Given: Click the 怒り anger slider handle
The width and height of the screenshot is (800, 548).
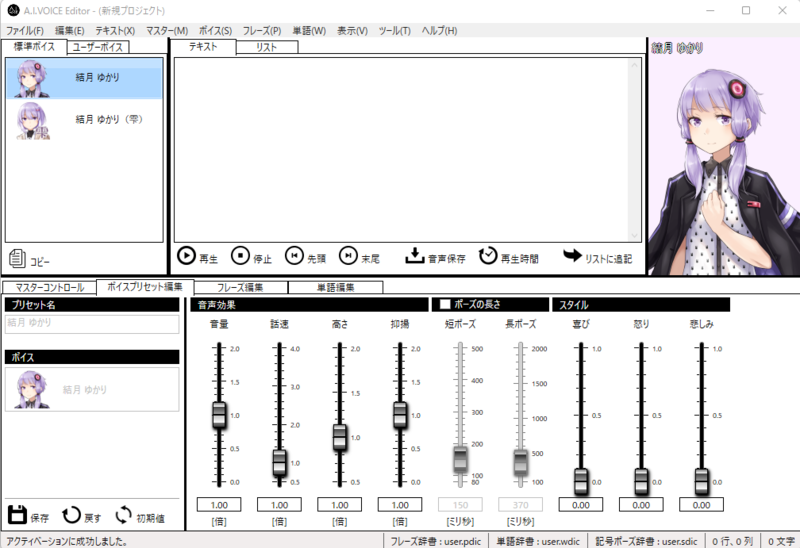Looking at the screenshot, I should click(641, 481).
